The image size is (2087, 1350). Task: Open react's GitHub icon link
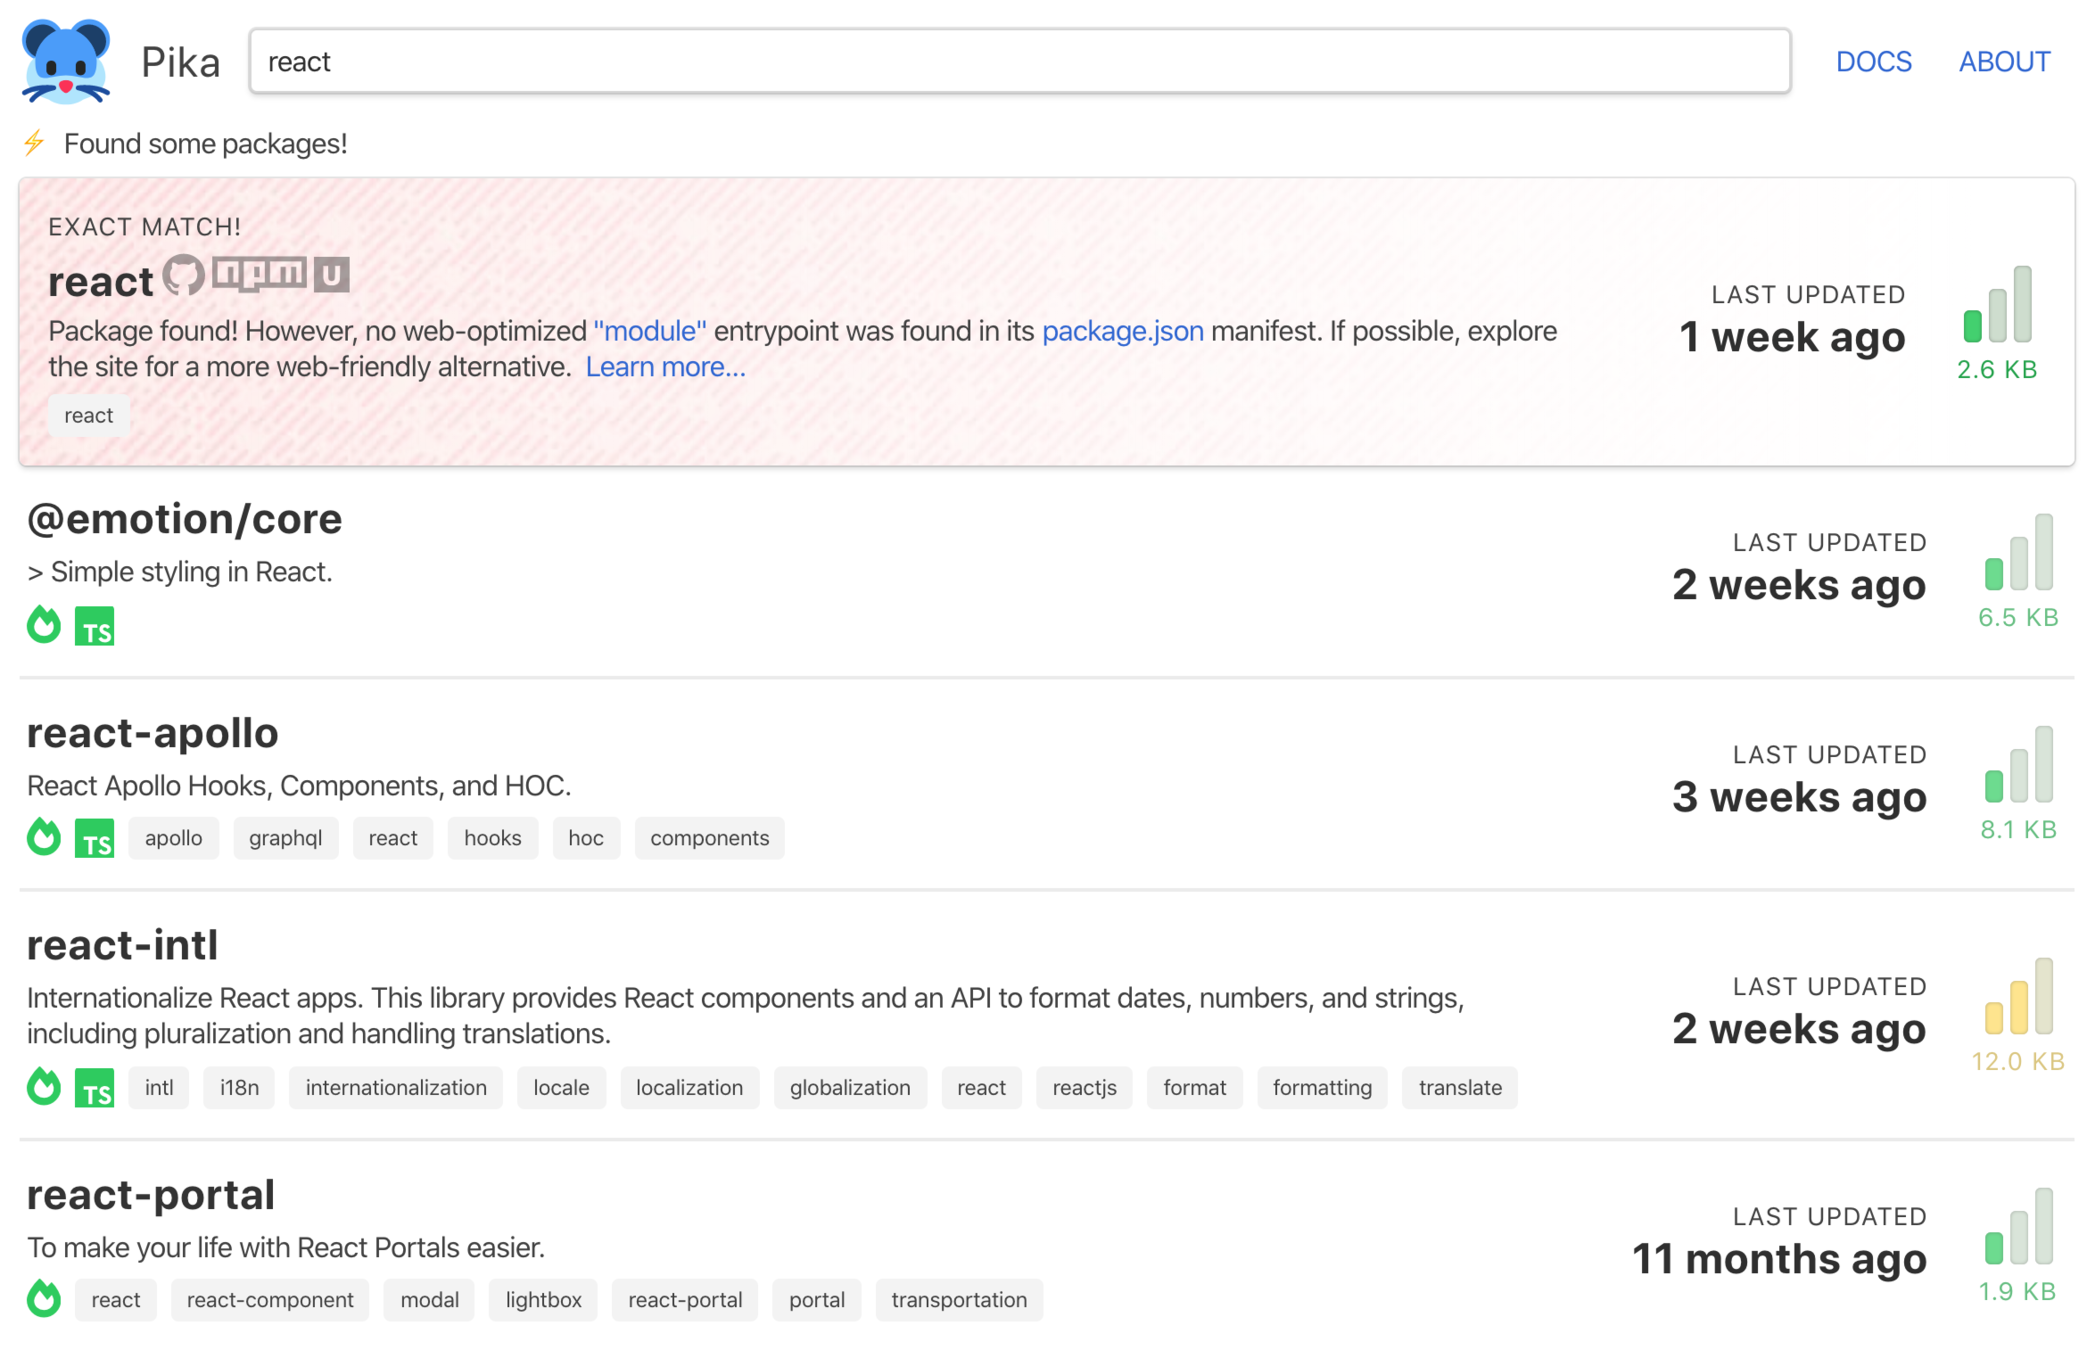click(184, 275)
